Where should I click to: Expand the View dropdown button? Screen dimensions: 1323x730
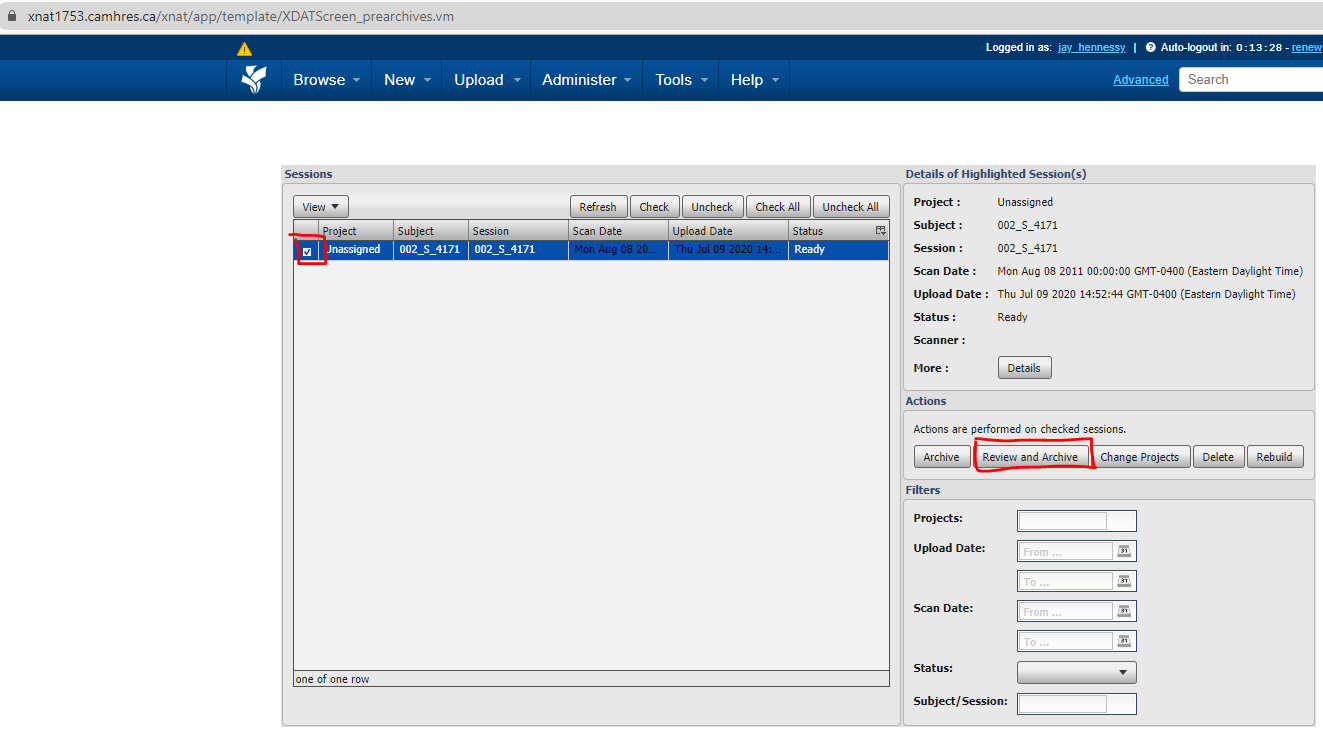pos(320,207)
